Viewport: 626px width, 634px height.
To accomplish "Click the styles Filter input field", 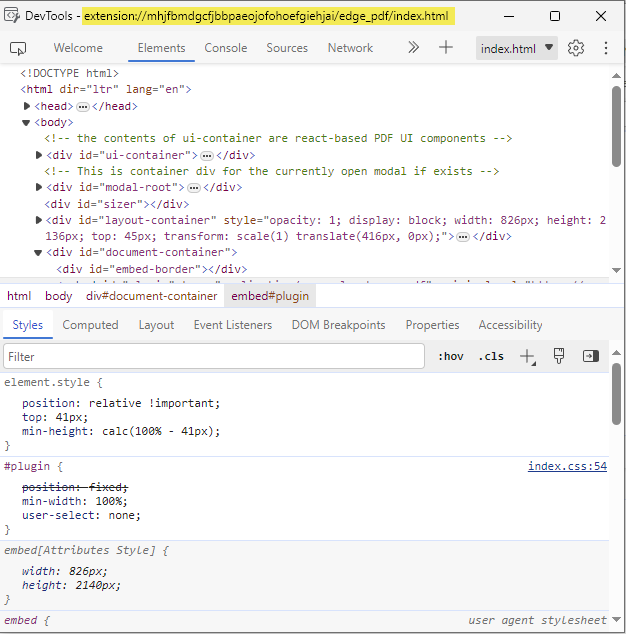I will tap(214, 357).
